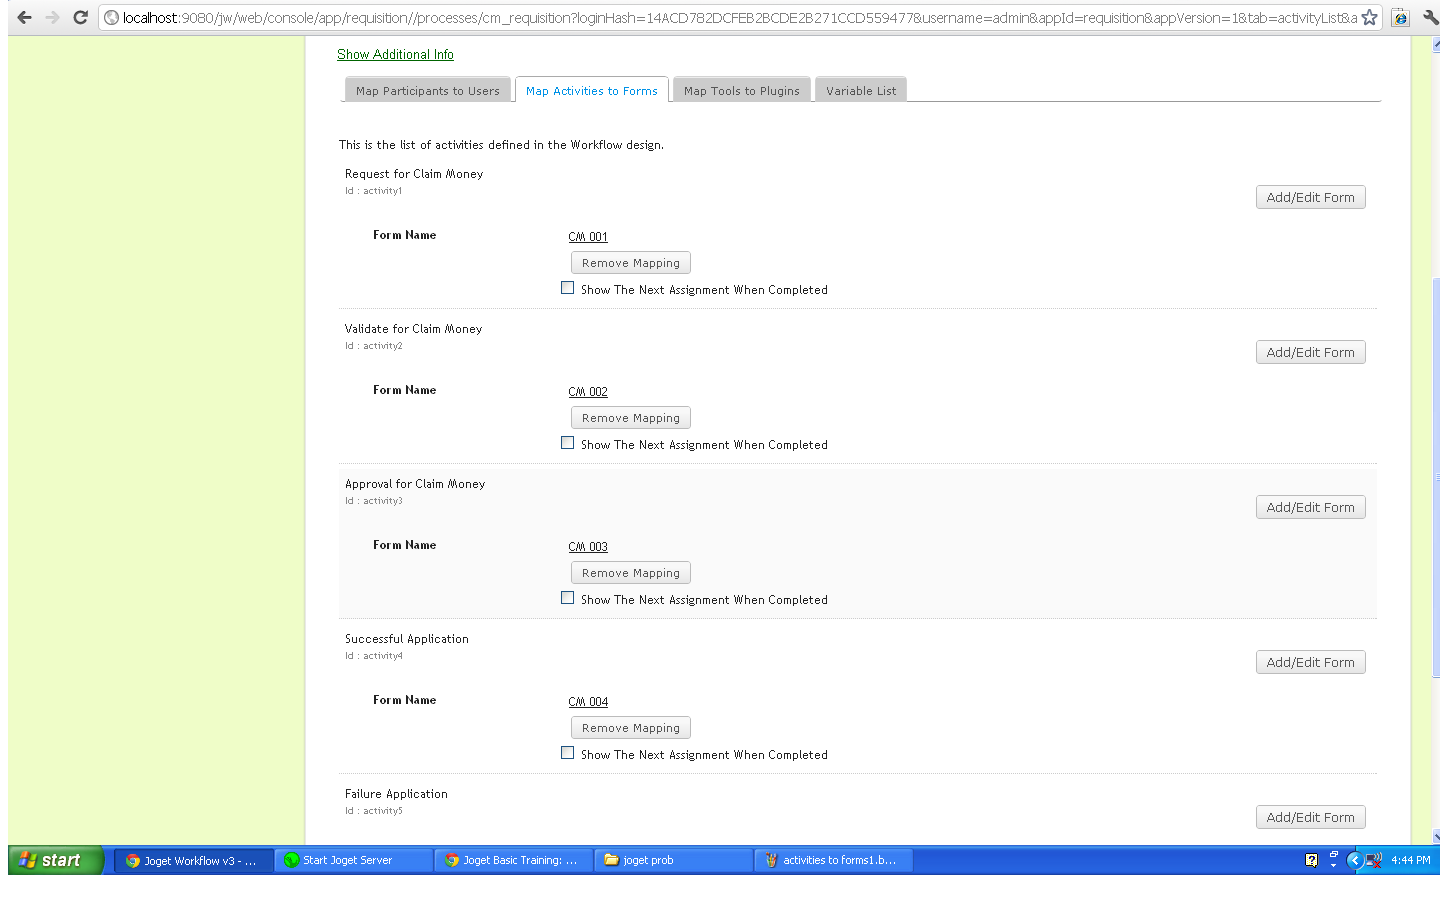The height and width of the screenshot is (900, 1440).
Task: Reload the page with the refresh icon
Action: point(81,17)
